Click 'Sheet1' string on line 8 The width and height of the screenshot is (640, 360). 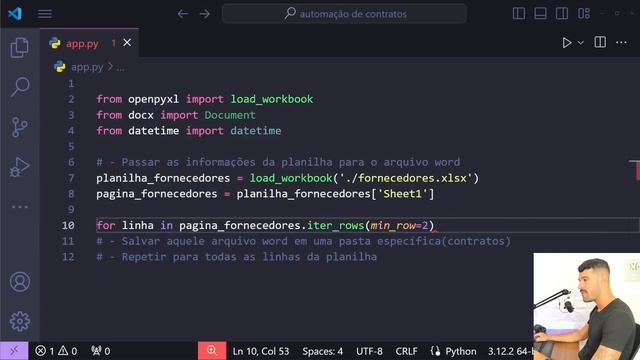click(402, 194)
